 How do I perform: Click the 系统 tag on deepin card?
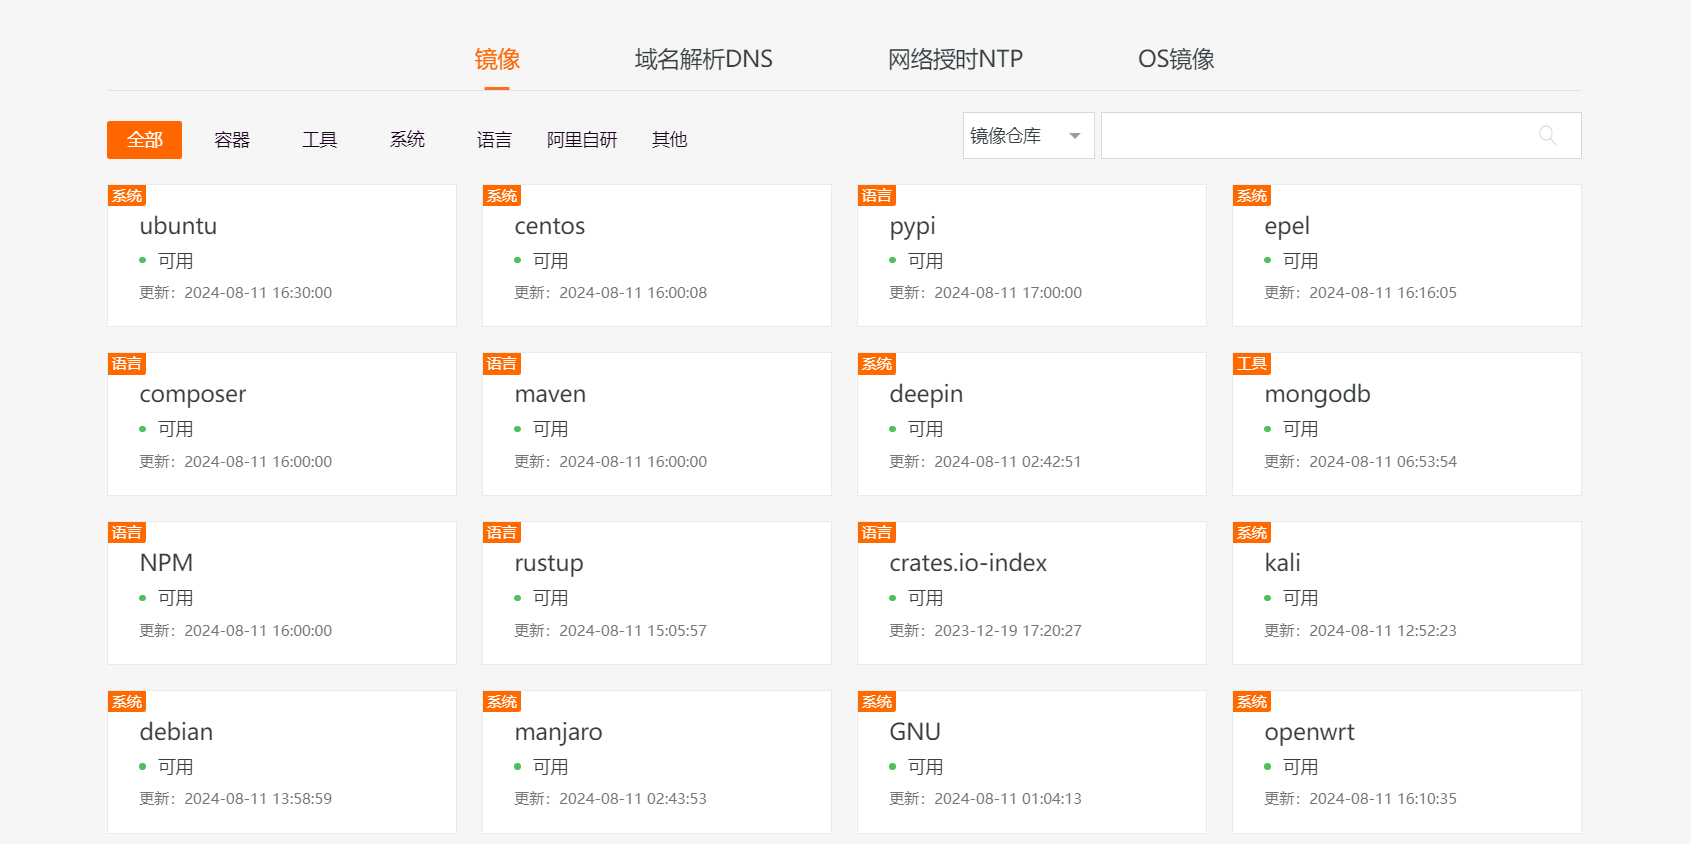[x=877, y=364]
